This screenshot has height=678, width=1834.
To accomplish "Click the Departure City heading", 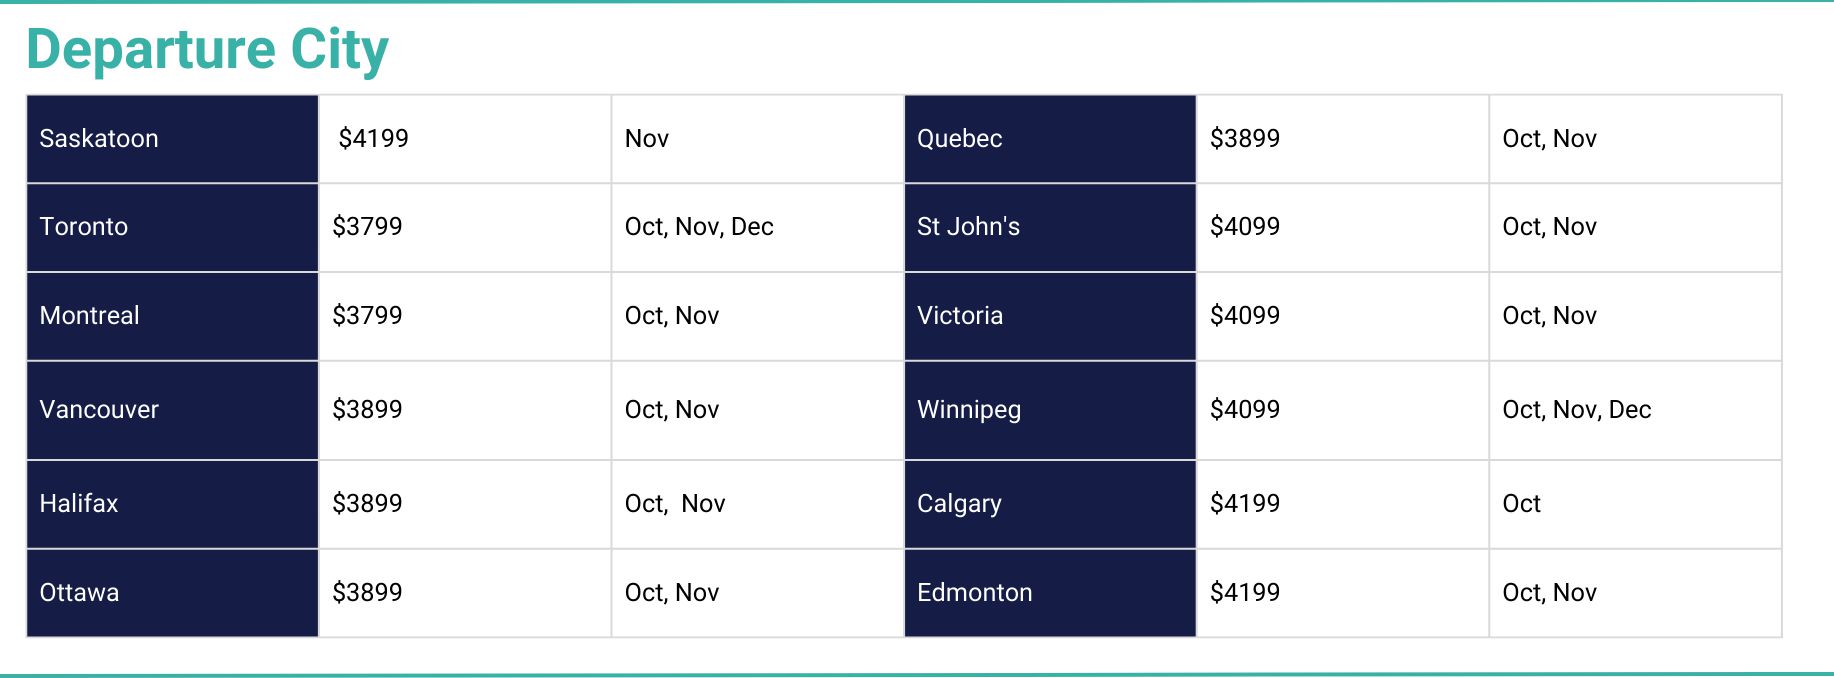I will pyautogui.click(x=207, y=49).
